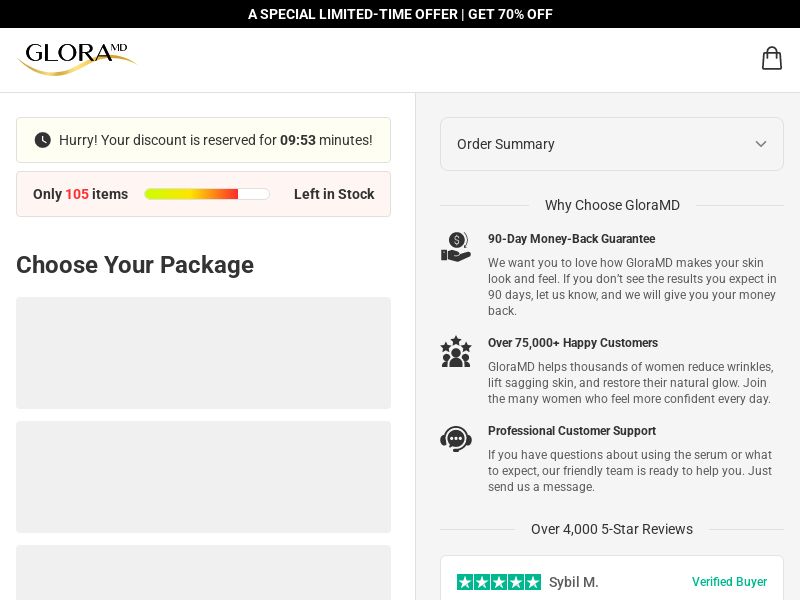Open the shopping cart icon
Image resolution: width=800 pixels, height=600 pixels.
click(x=771, y=58)
